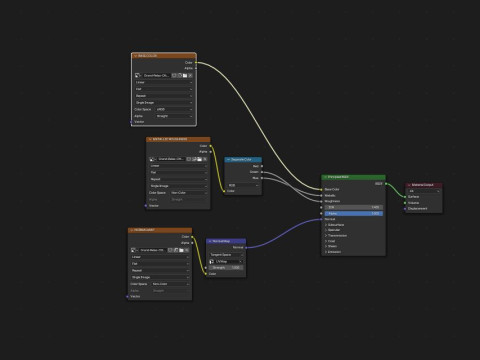The height and width of the screenshot is (360, 480).
Task: Toggle fake user on texture node feeding Normal Map
Action: 170,250
